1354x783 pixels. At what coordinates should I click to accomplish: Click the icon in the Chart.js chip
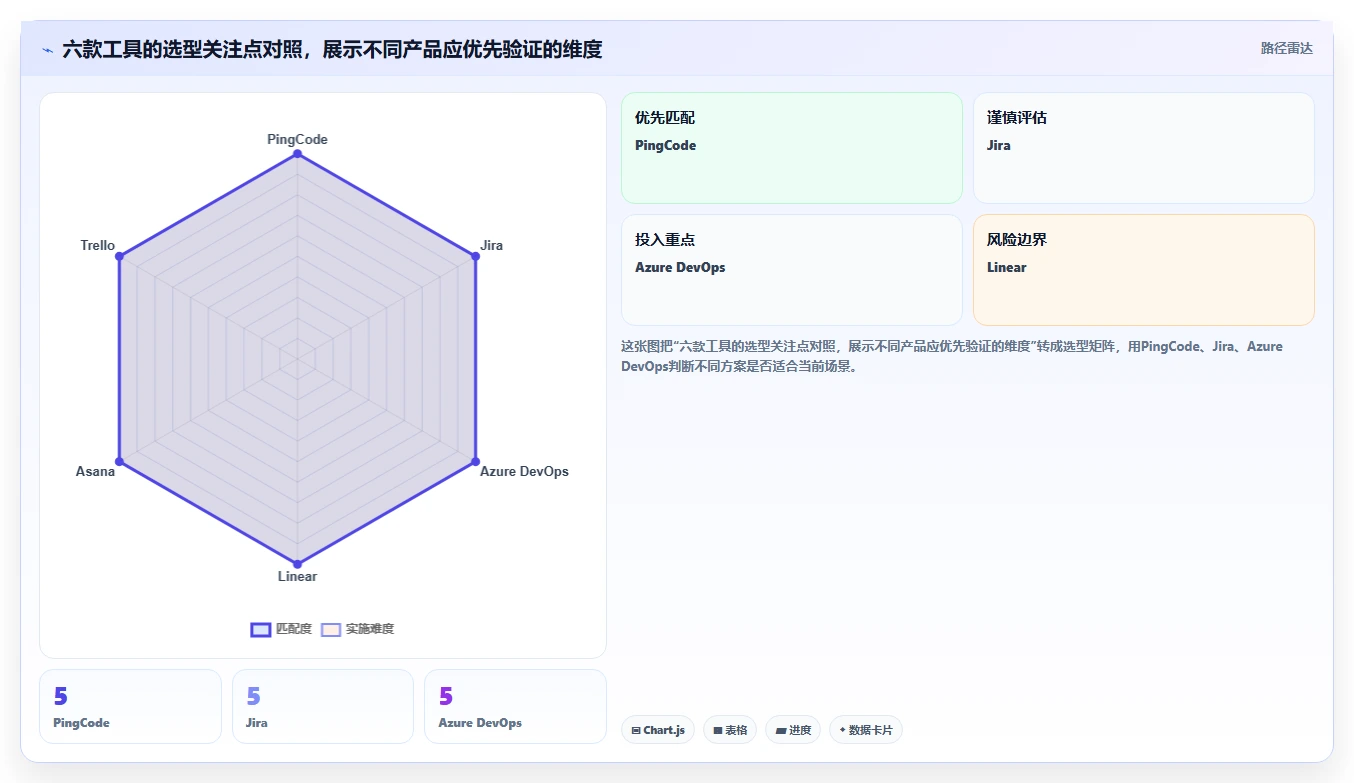(636, 731)
